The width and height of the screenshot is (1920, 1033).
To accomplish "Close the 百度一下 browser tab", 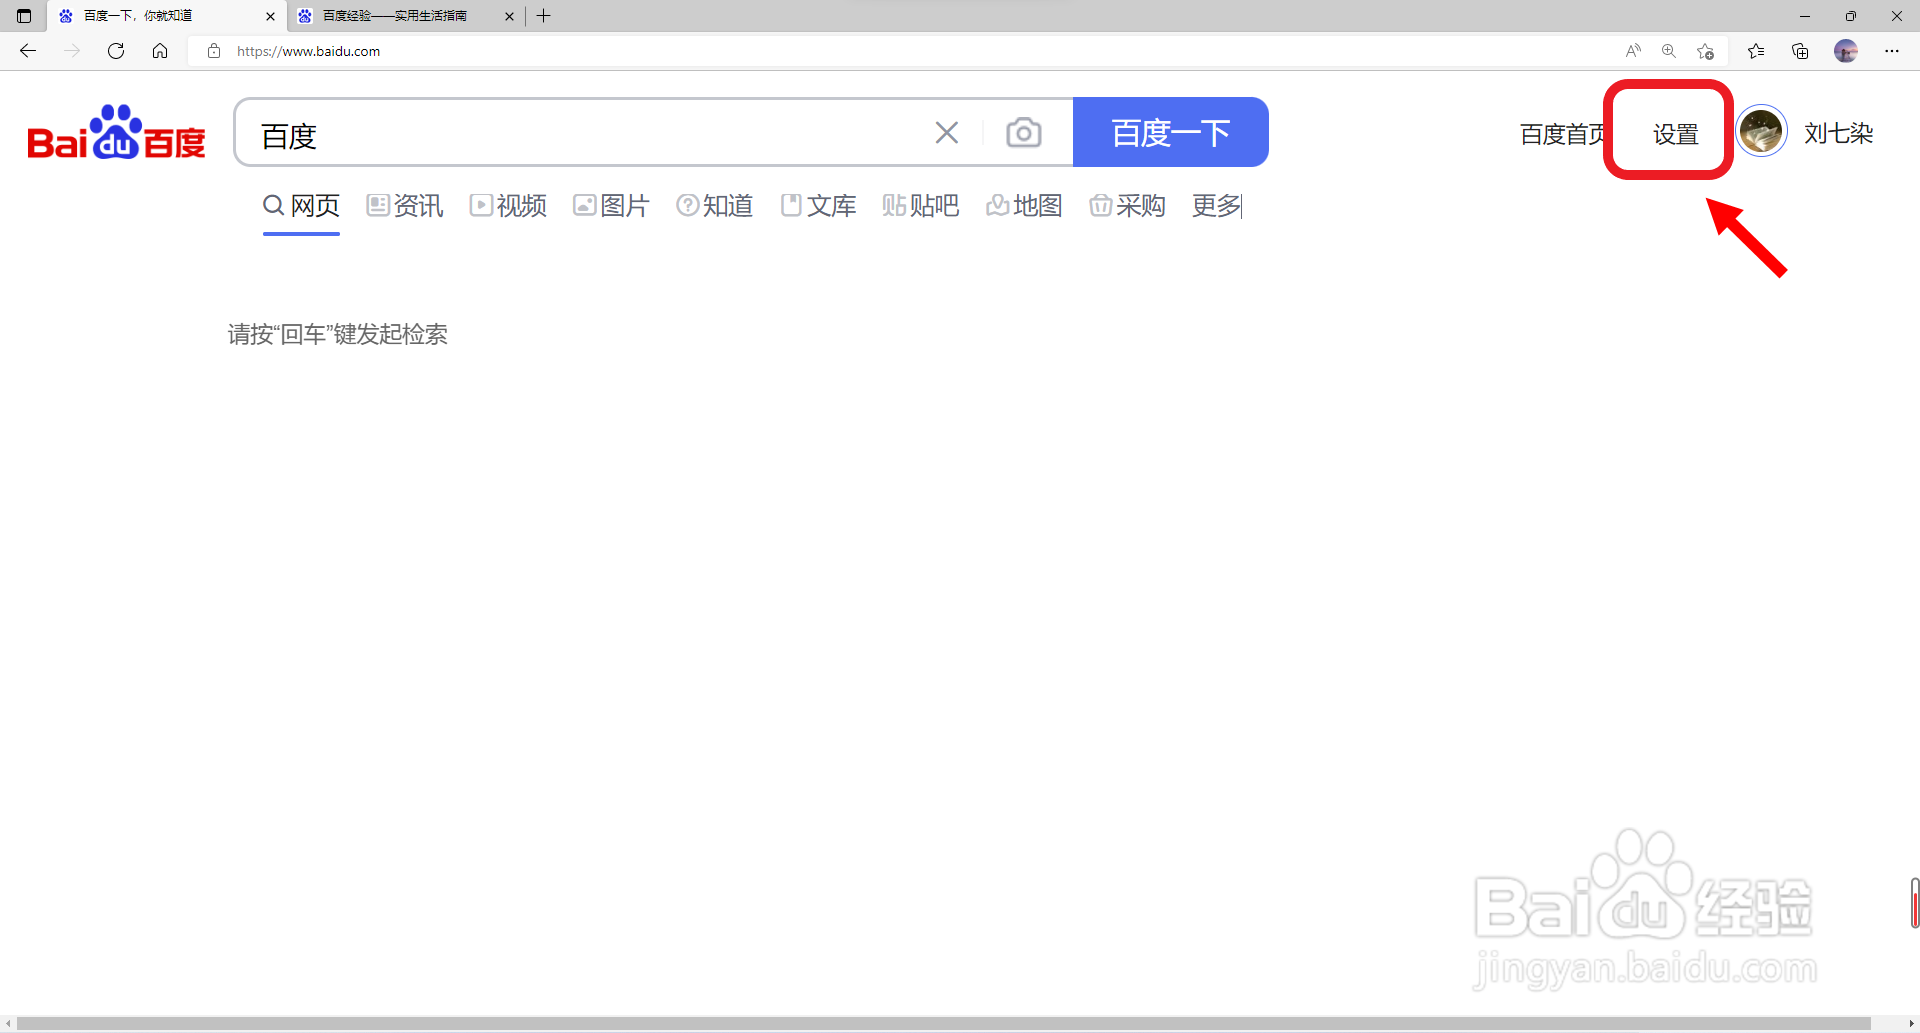I will (x=270, y=16).
